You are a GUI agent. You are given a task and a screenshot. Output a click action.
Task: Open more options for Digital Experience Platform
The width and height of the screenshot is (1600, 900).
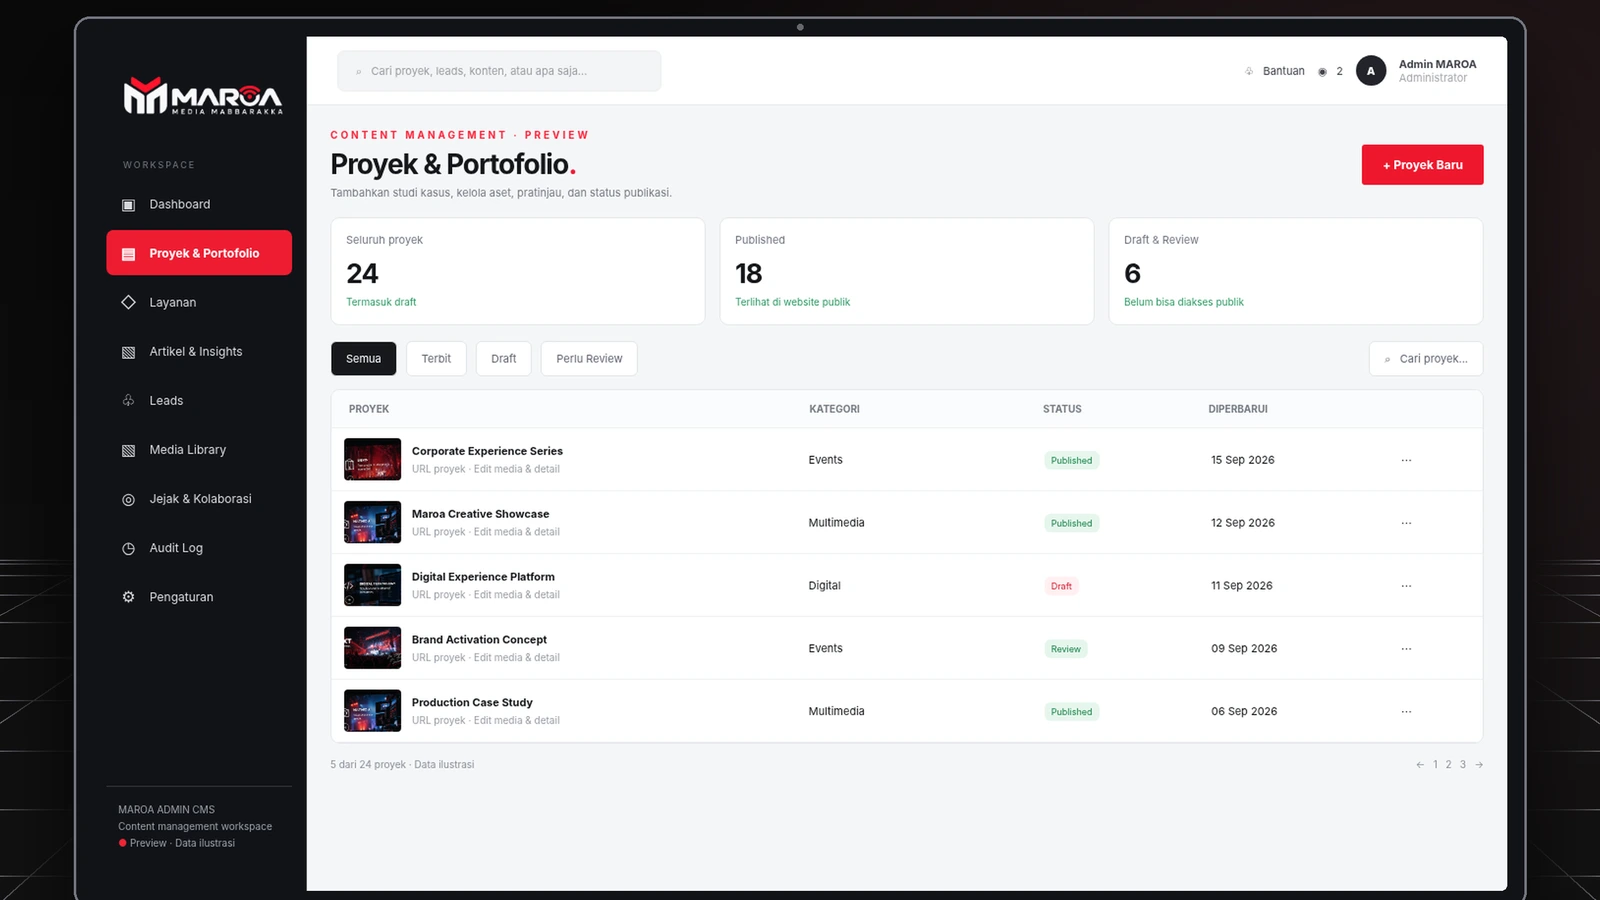pos(1406,586)
